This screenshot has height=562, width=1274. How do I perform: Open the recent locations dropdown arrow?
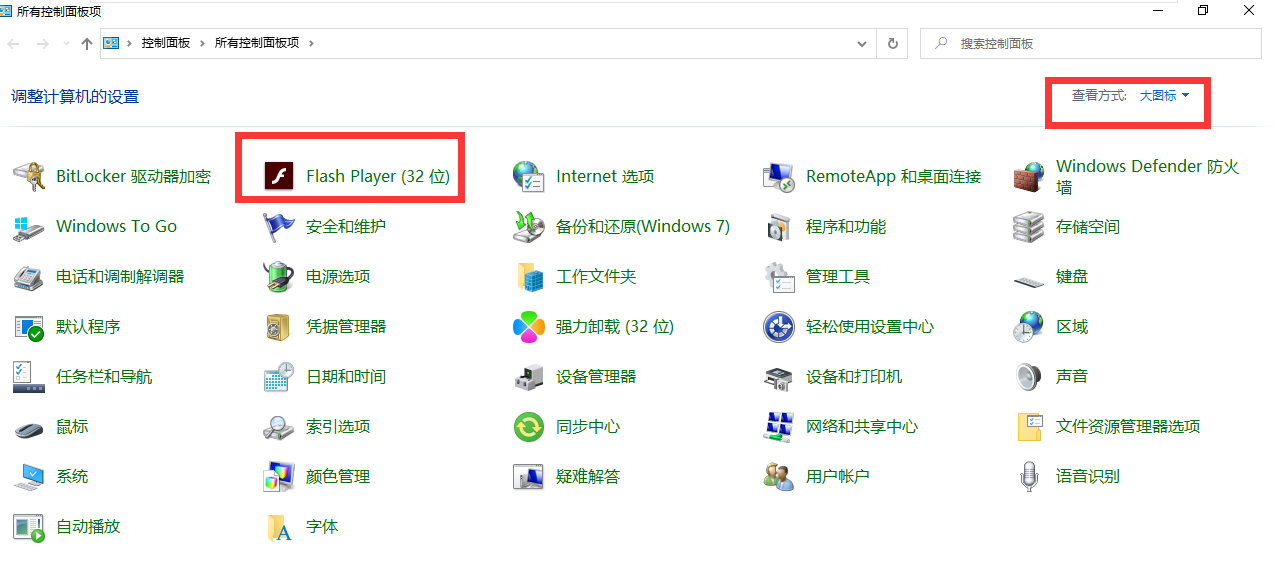click(67, 44)
